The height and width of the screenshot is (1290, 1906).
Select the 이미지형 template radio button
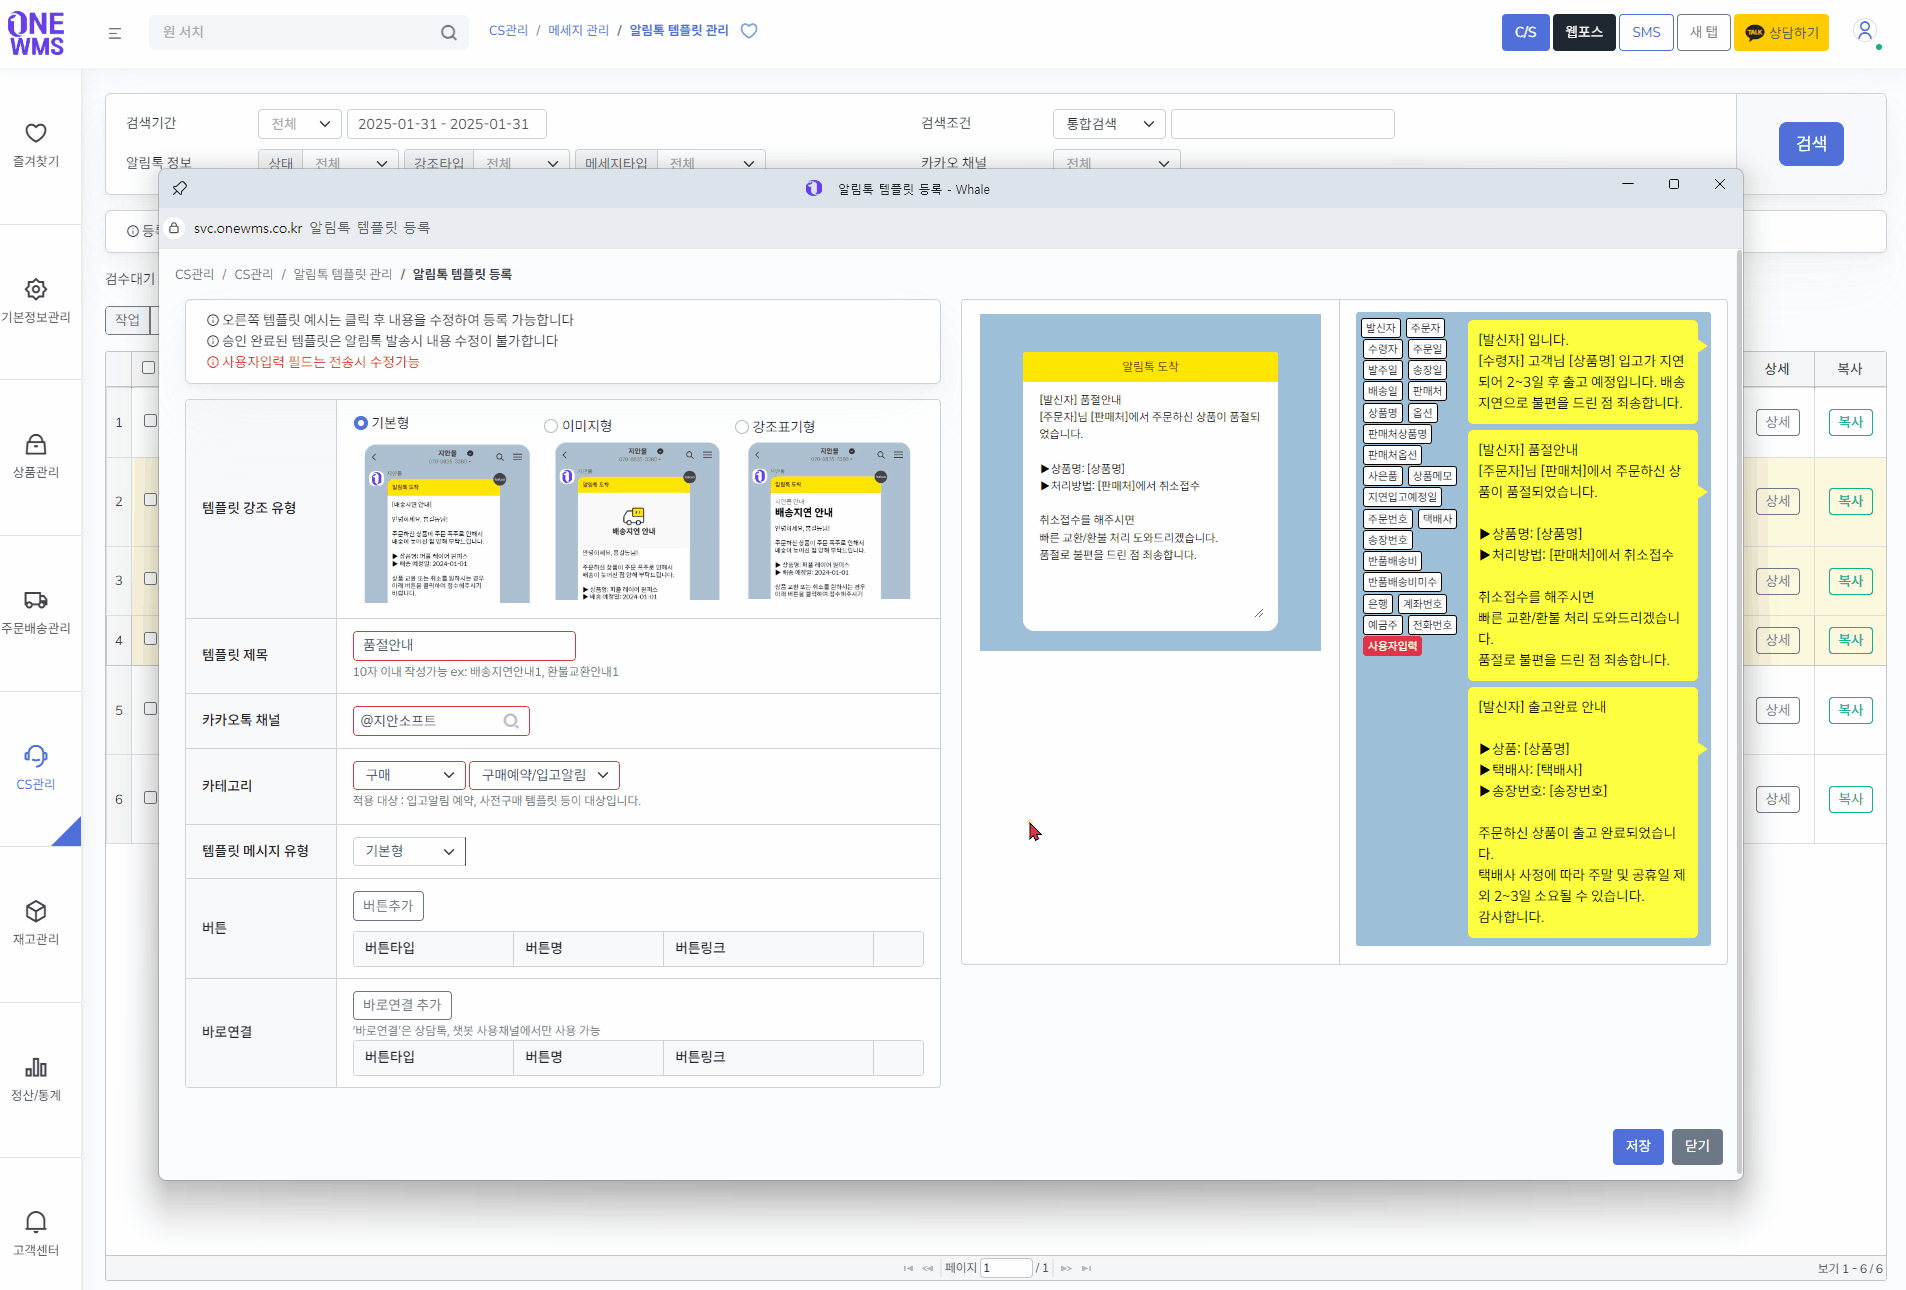551,426
